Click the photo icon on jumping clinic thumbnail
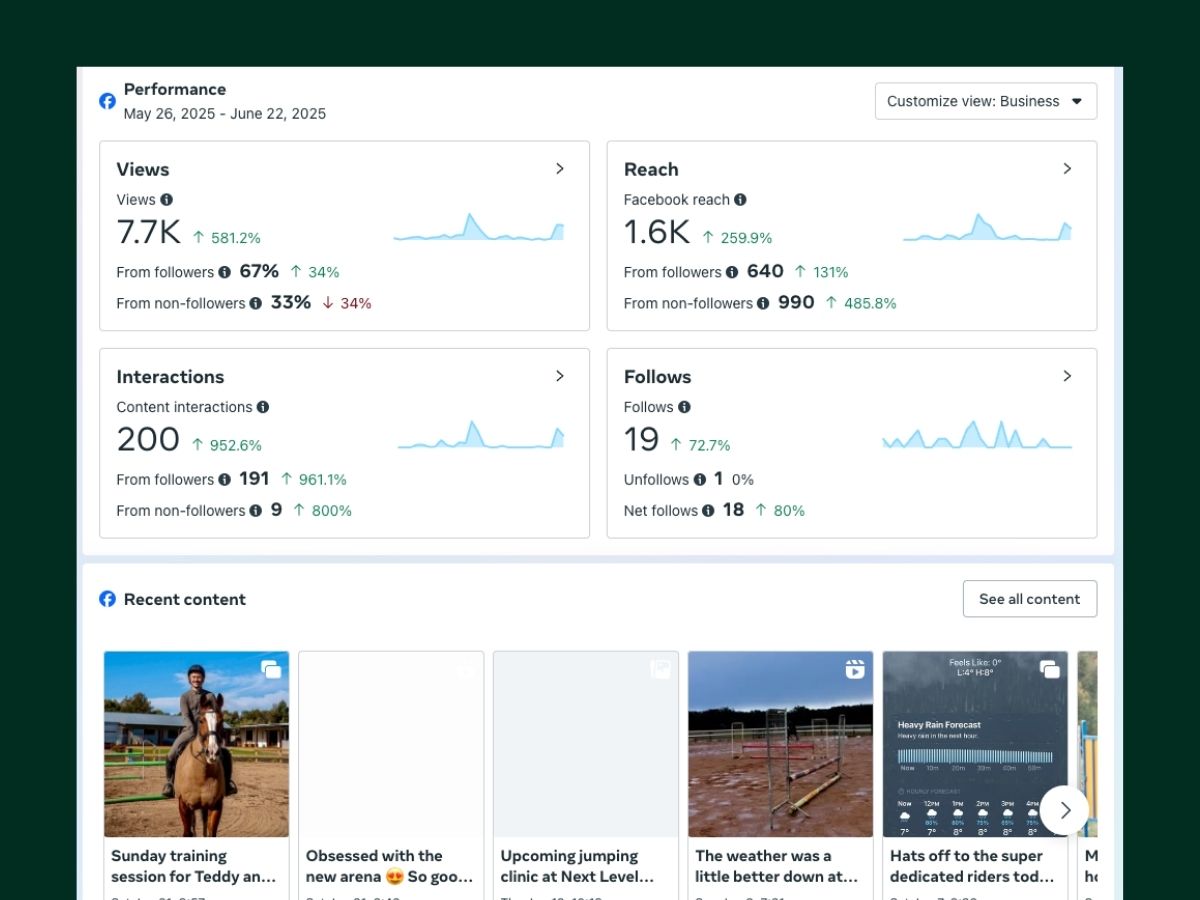This screenshot has width=1200, height=900. pos(660,670)
